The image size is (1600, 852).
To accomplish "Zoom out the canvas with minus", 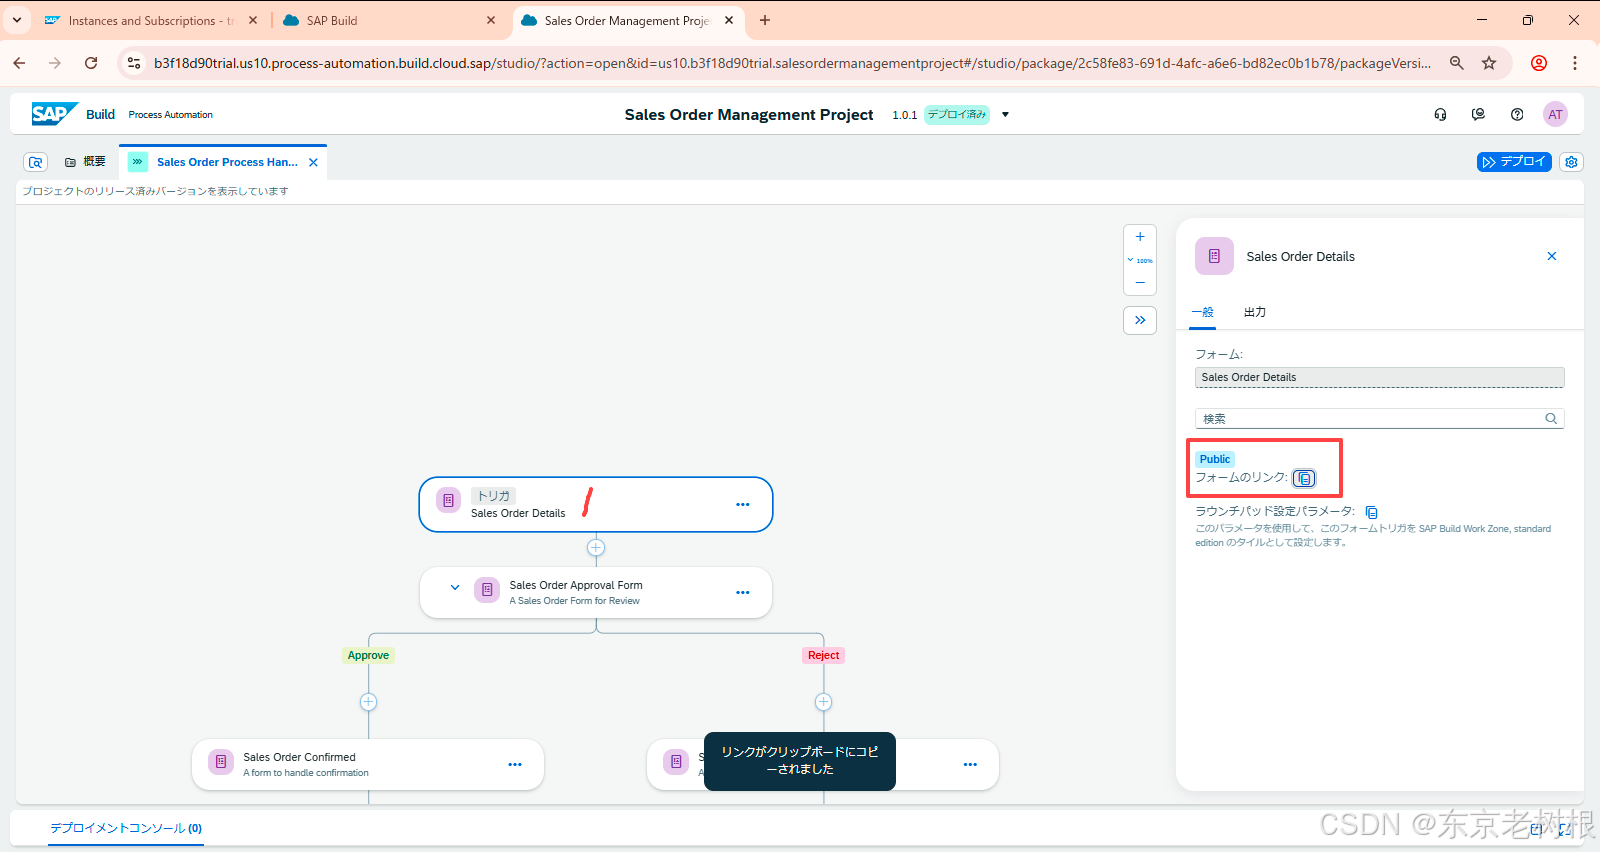I will click(1140, 283).
